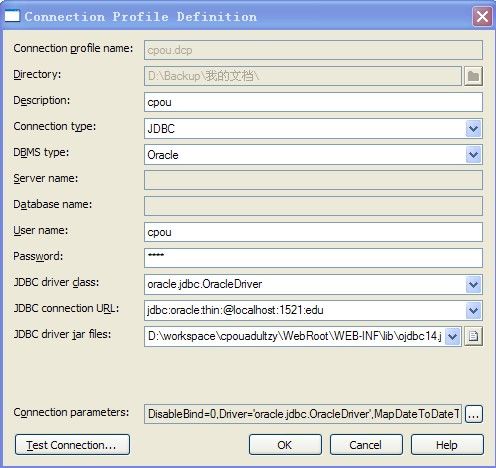Click the Cancel button
496x468 pixels.
click(366, 444)
